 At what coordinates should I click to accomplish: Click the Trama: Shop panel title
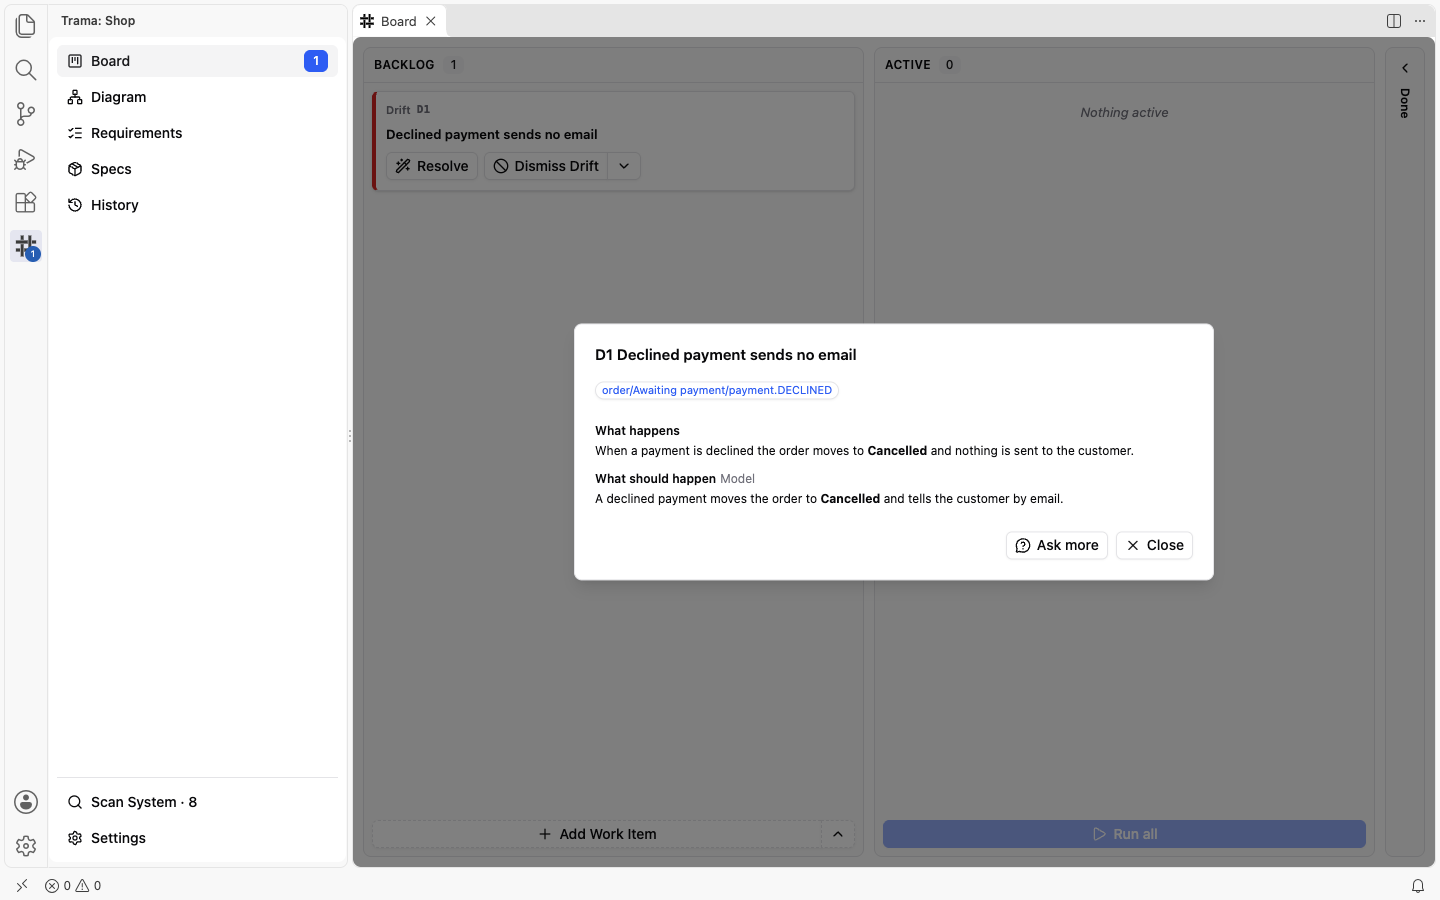98,20
